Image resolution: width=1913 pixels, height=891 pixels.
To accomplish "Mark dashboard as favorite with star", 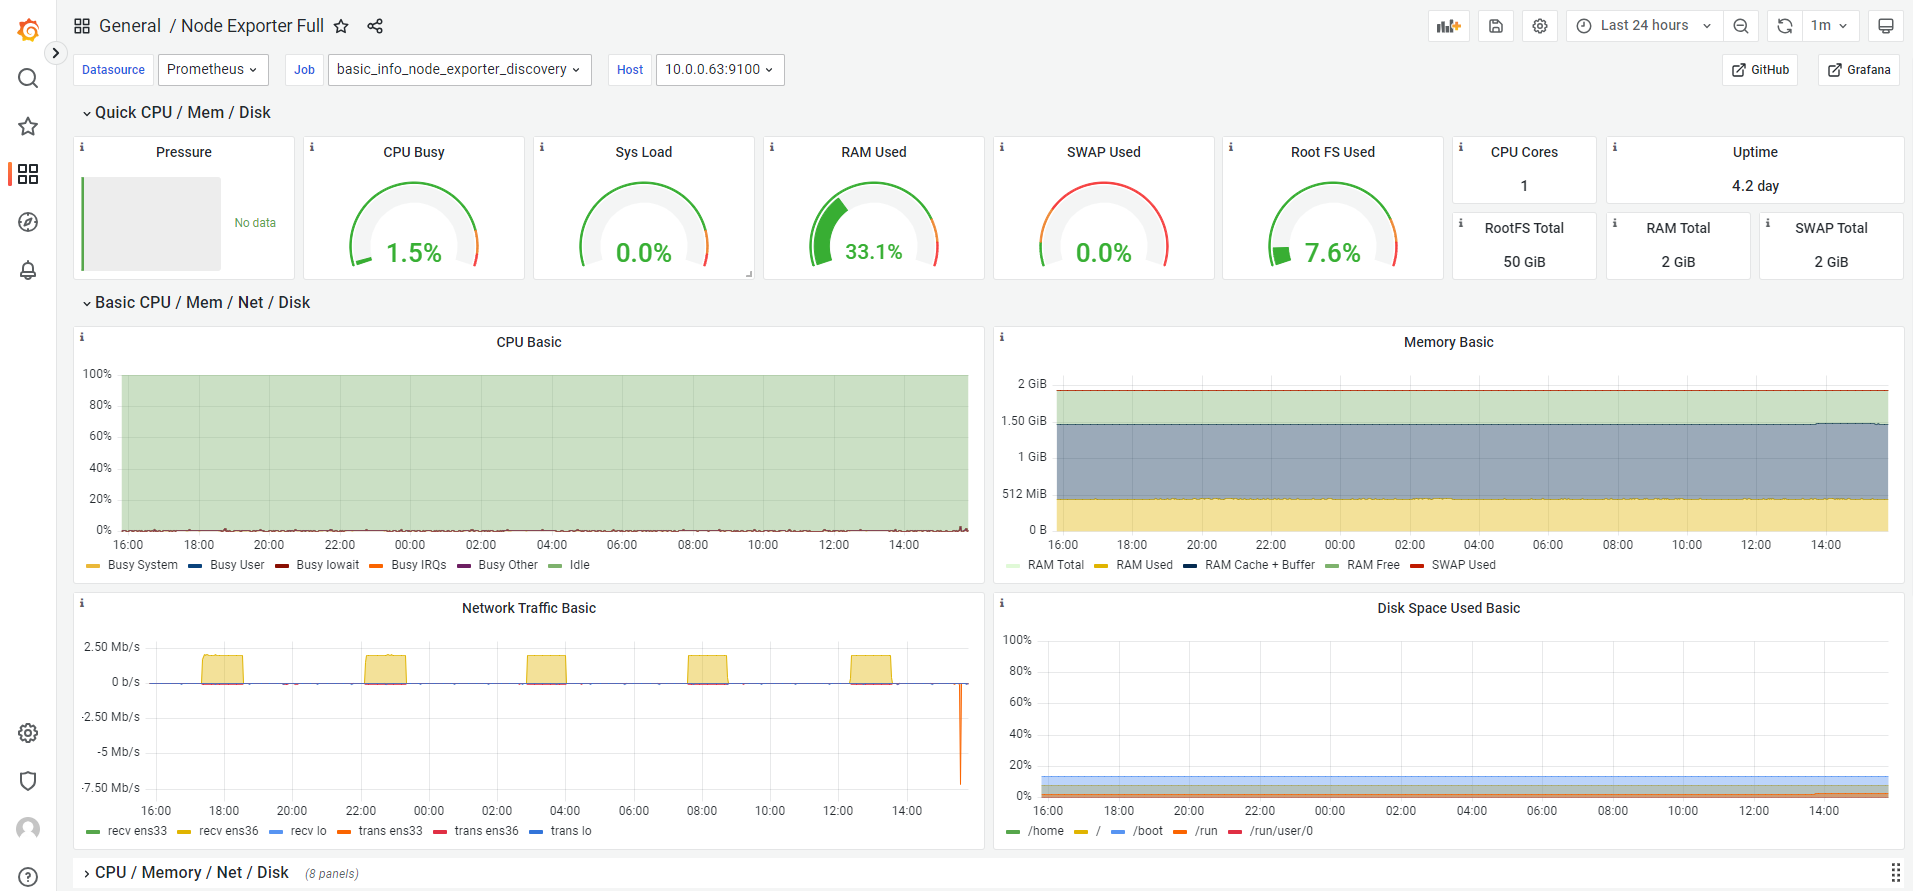I will coord(341,26).
